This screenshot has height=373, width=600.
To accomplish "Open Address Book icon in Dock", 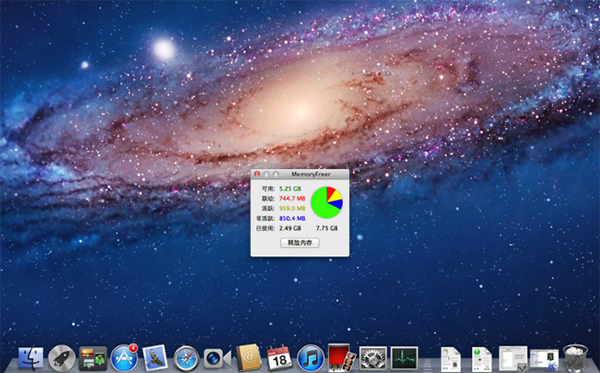I will 248,358.
